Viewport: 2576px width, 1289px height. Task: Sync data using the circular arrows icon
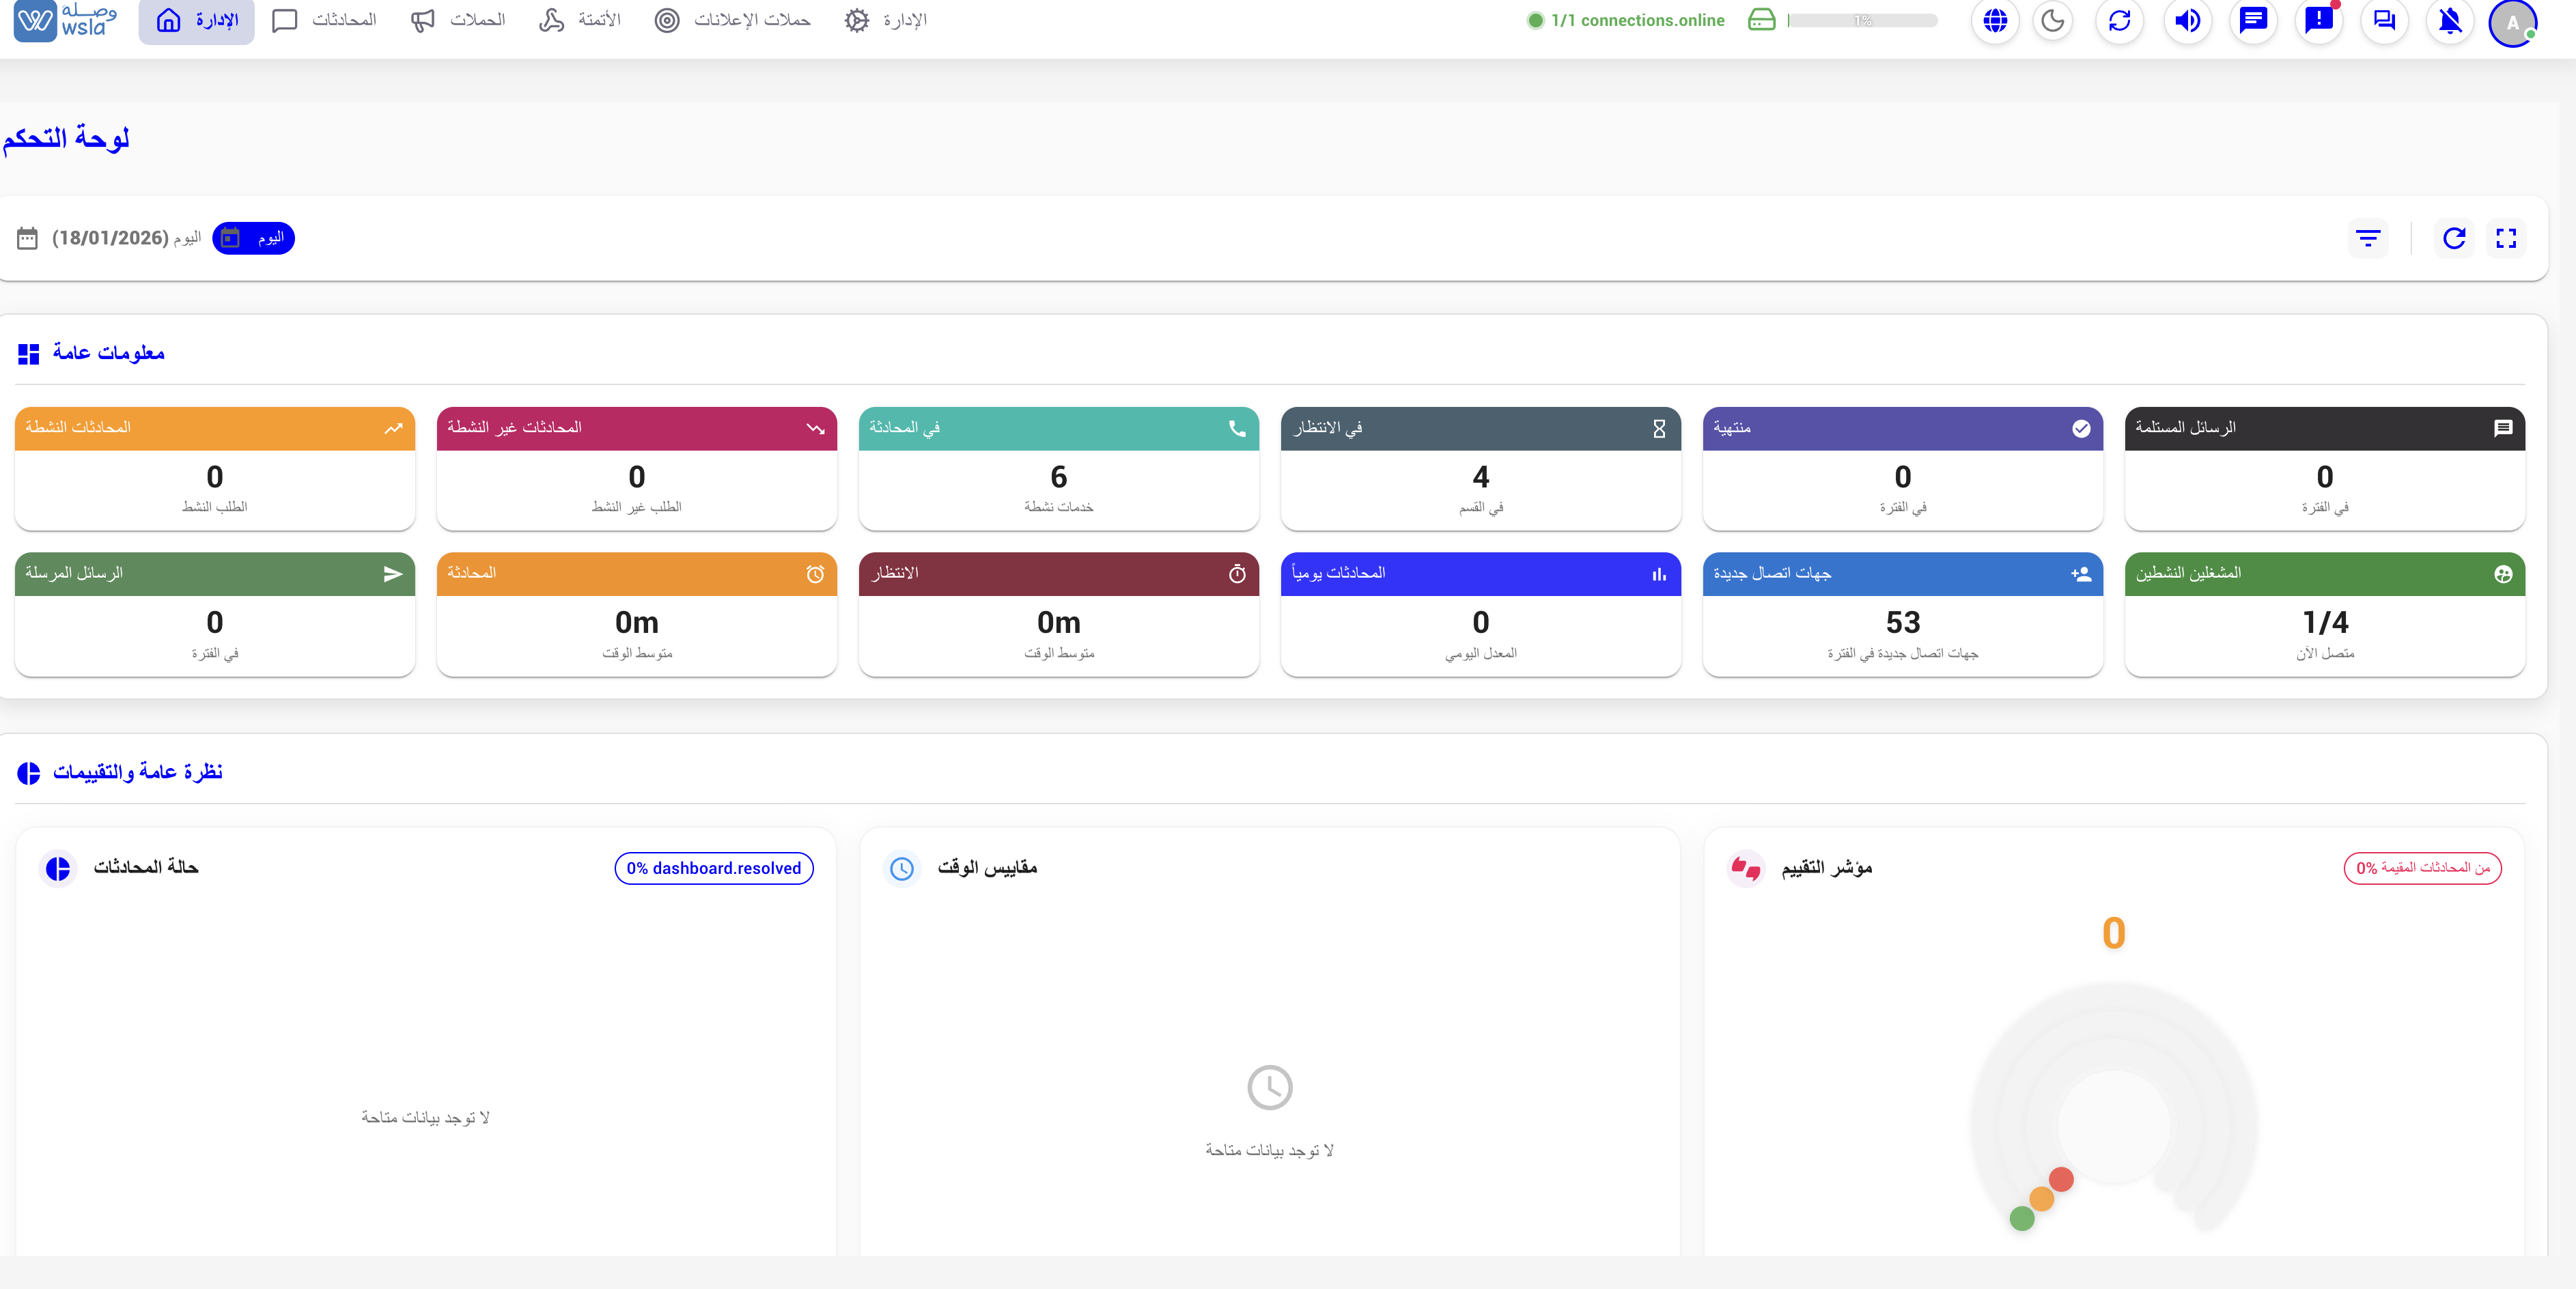[2120, 20]
